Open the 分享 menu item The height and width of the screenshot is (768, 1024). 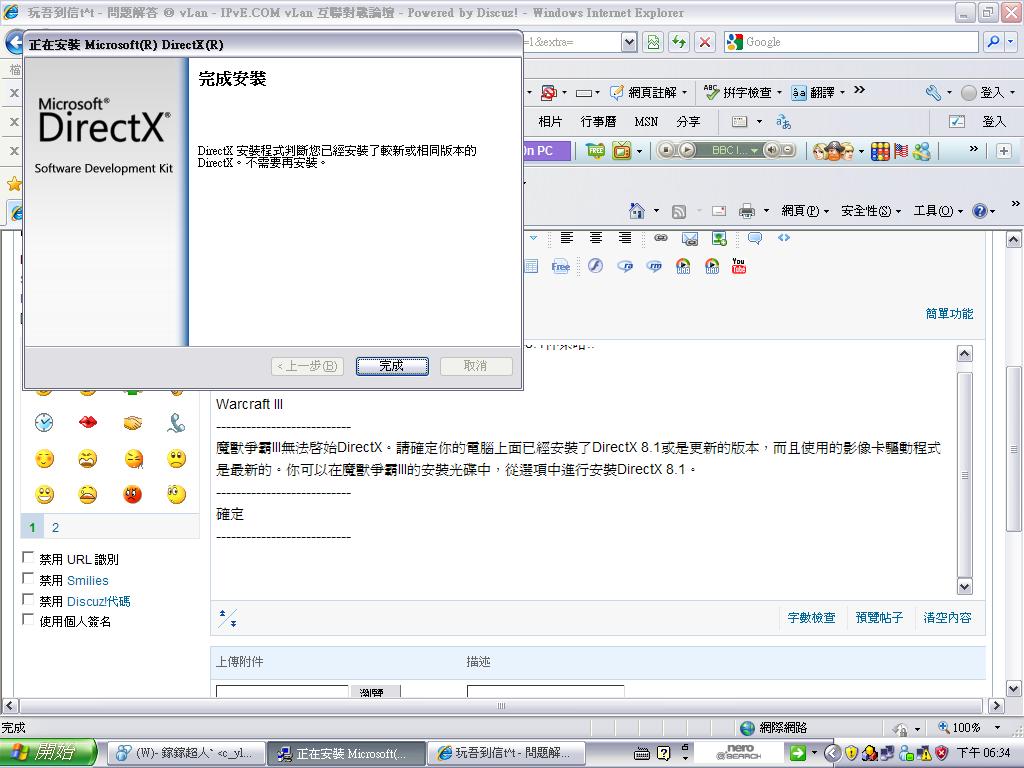pos(688,121)
